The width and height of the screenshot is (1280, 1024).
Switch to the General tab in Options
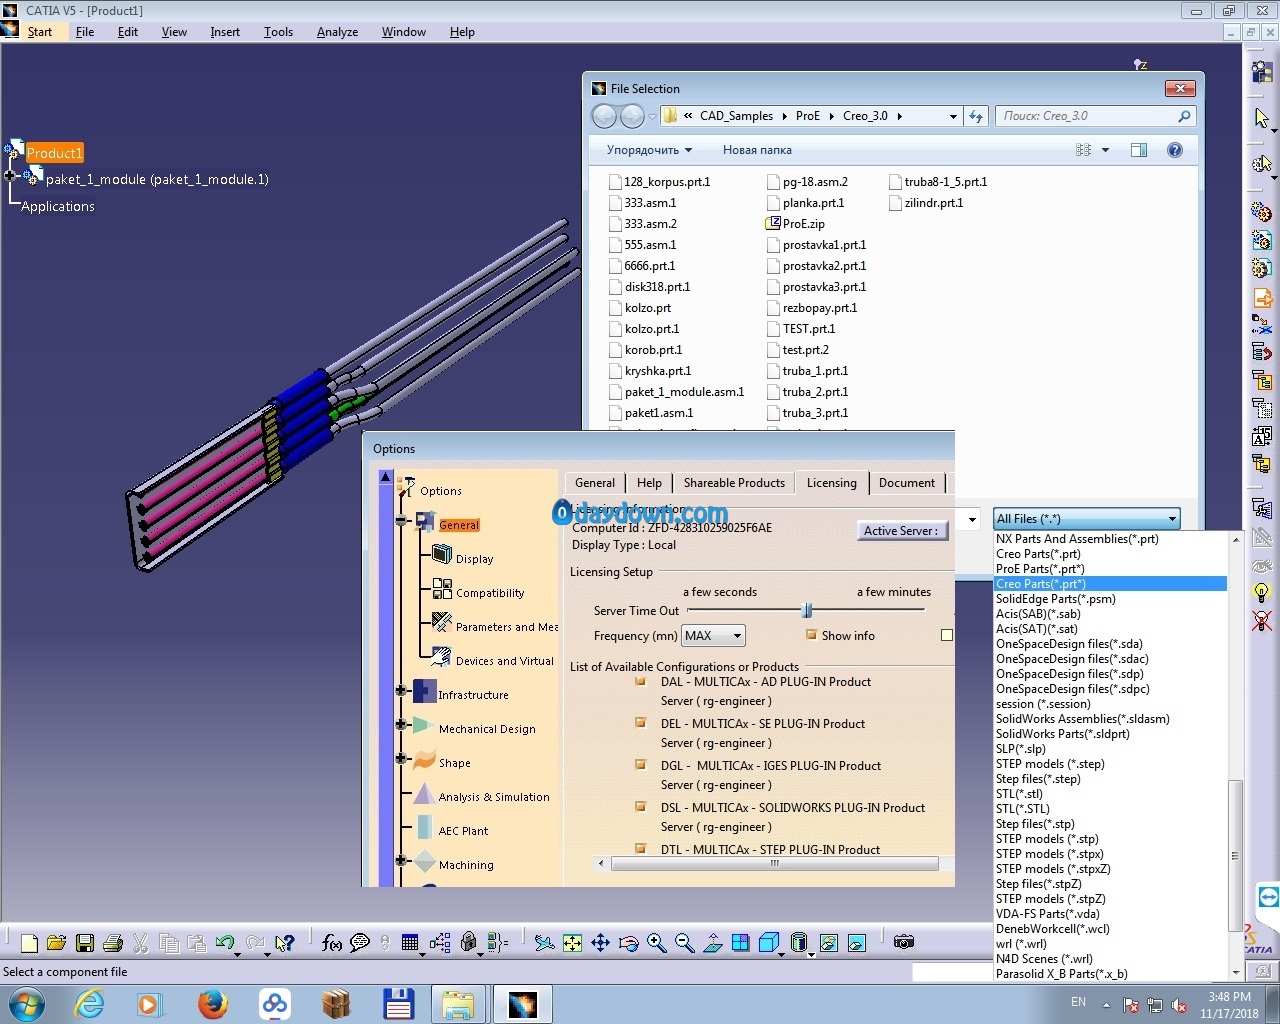[595, 483]
